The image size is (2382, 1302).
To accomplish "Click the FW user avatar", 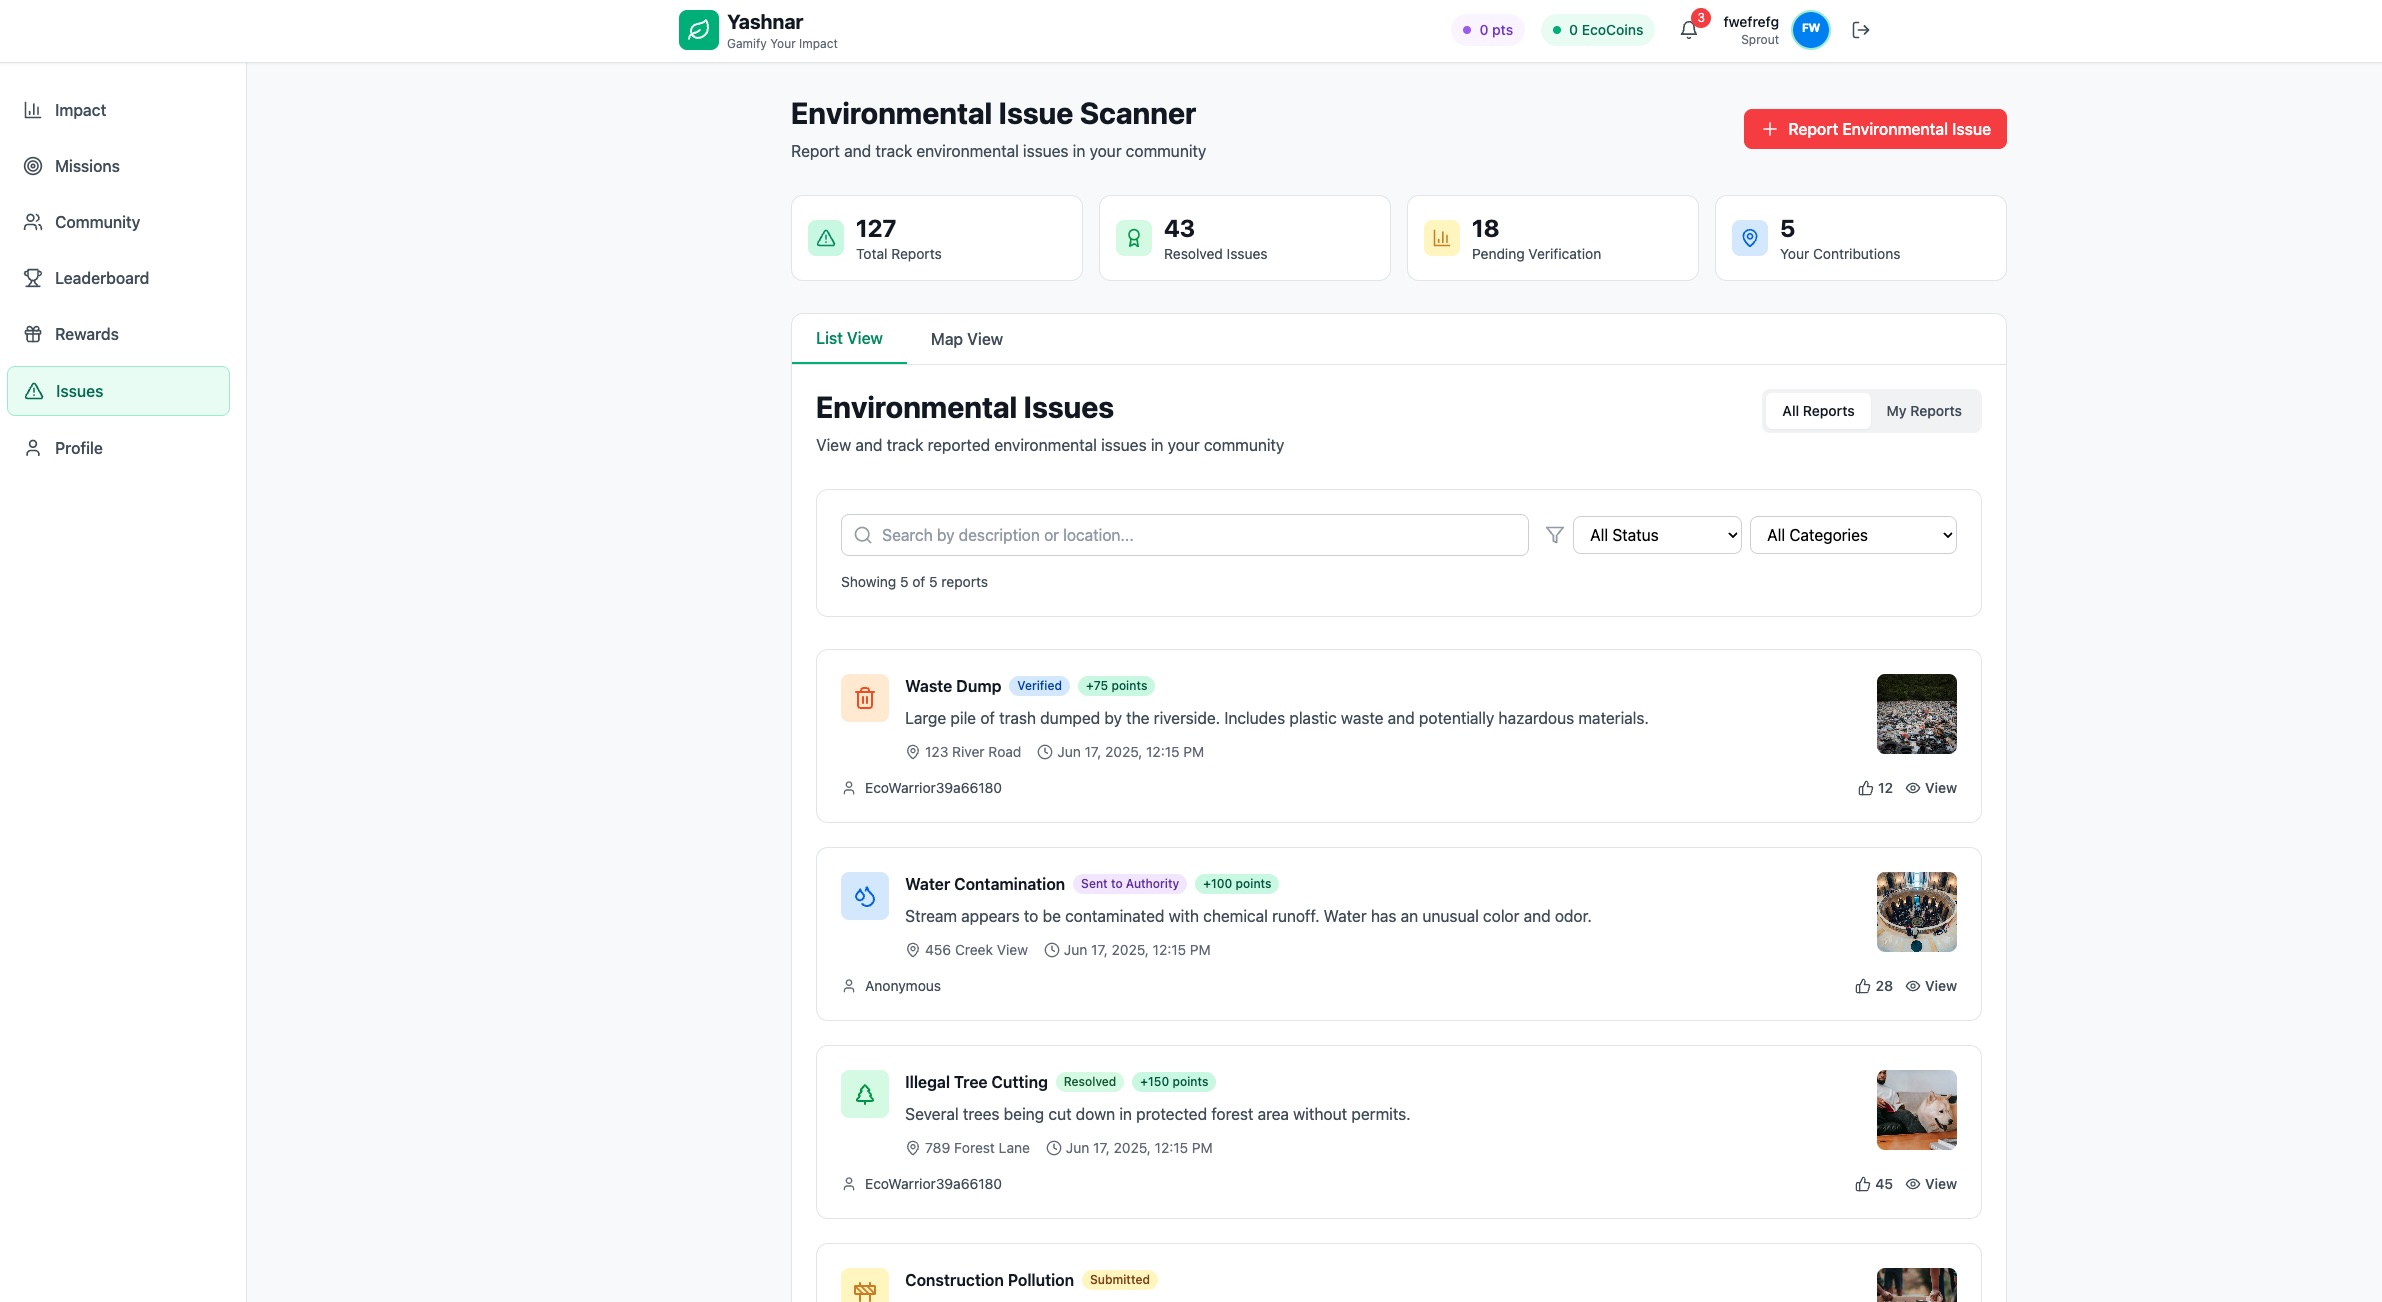I will [x=1811, y=29].
